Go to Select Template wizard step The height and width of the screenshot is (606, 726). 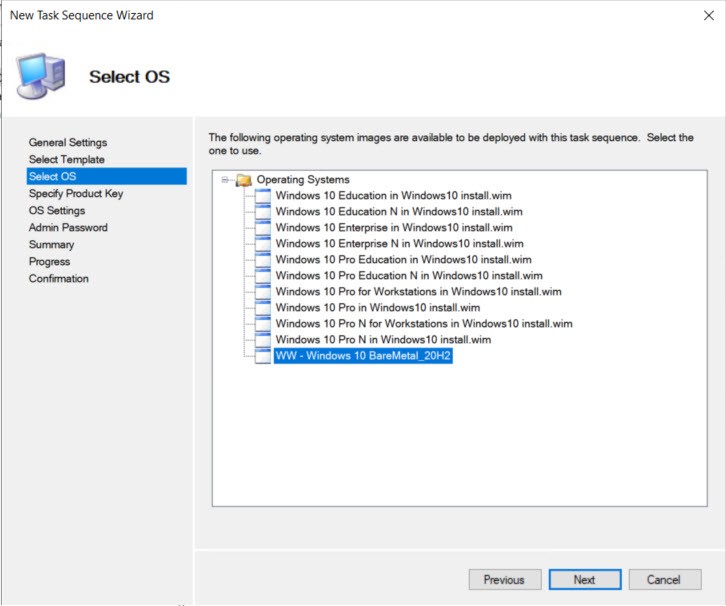point(67,159)
